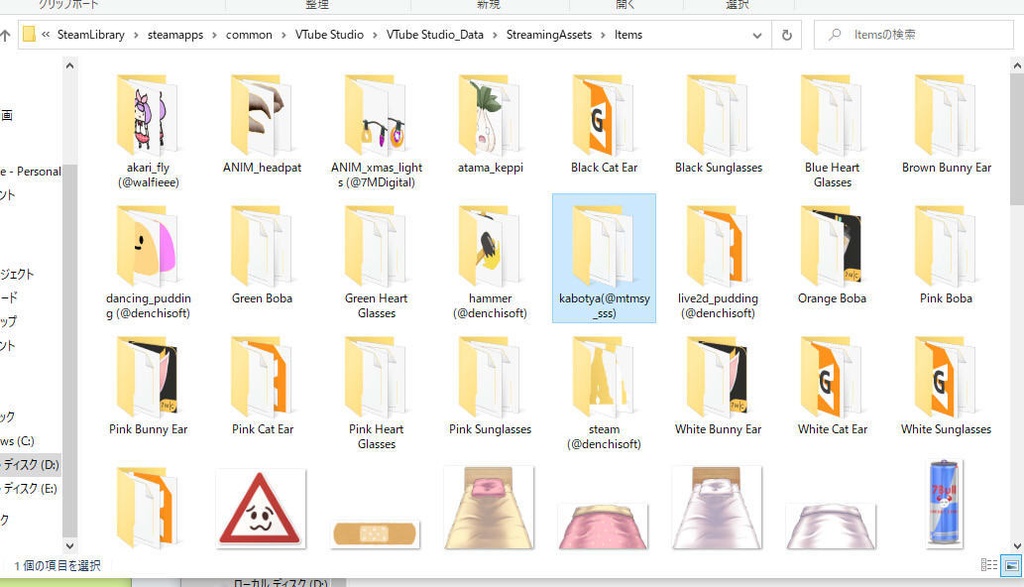Select the Black Sunglasses folder

pyautogui.click(x=718, y=124)
